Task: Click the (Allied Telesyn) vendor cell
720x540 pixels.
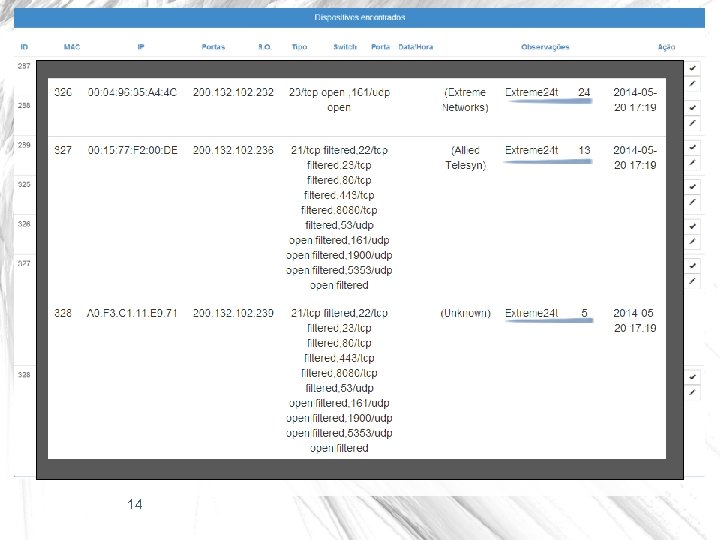Action: pos(465,158)
